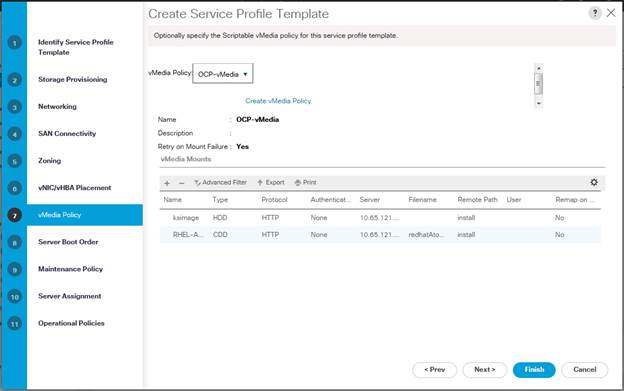Click the CDD type cell

220,235
